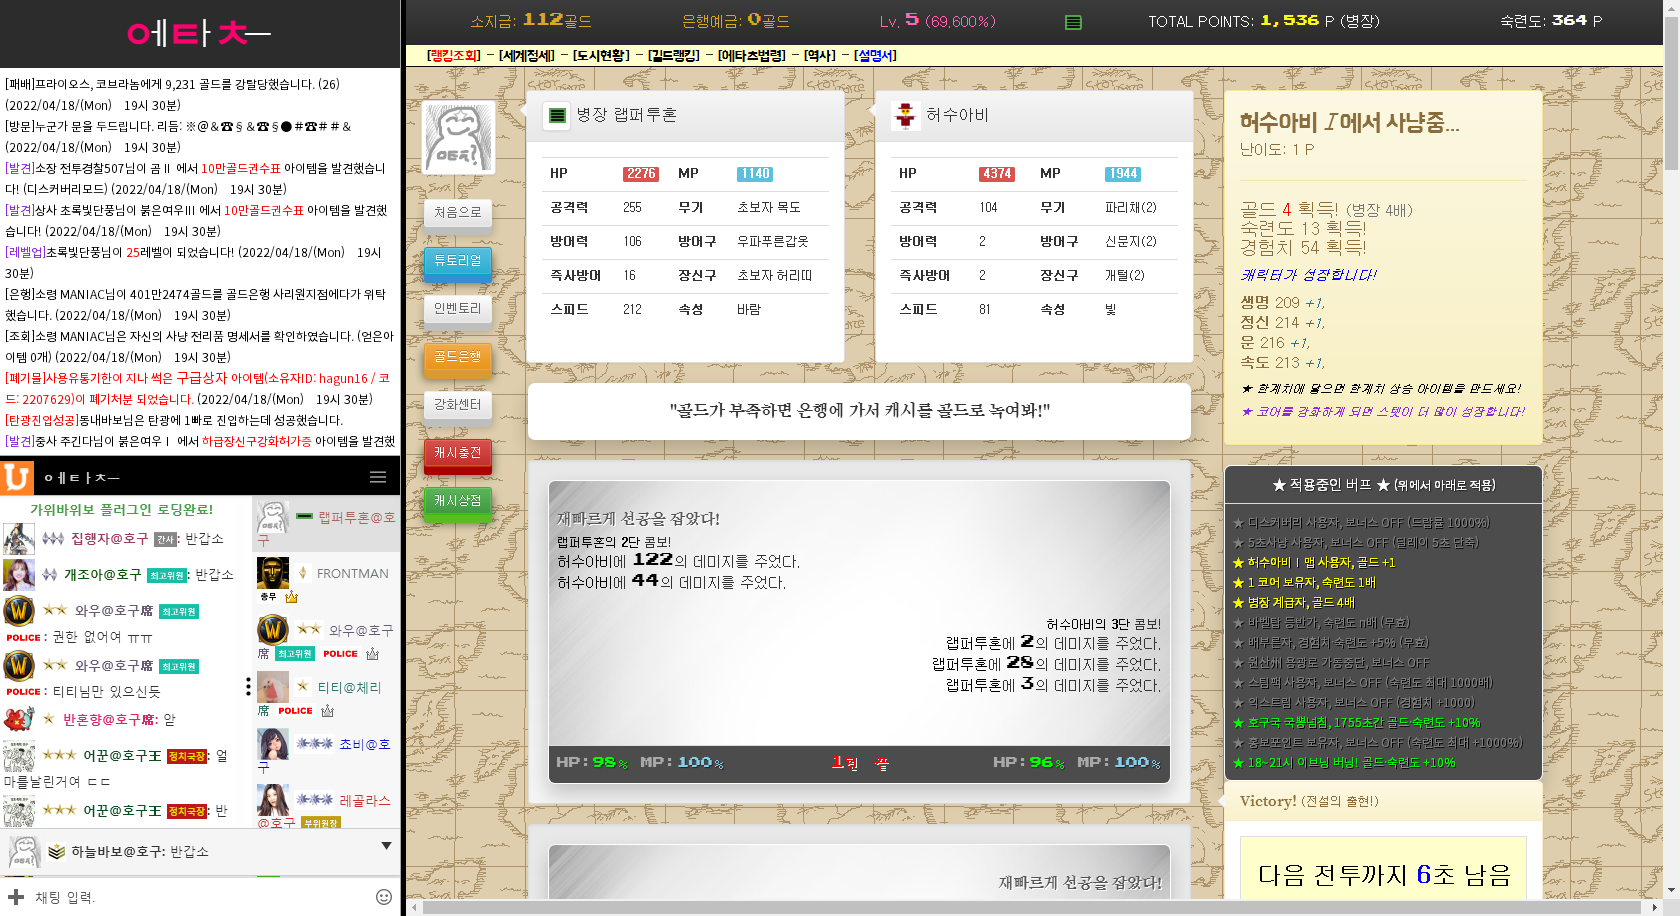Screen dimensions: 1680x916
Task: Click the plus icon beside chat input
Action: click(16, 897)
